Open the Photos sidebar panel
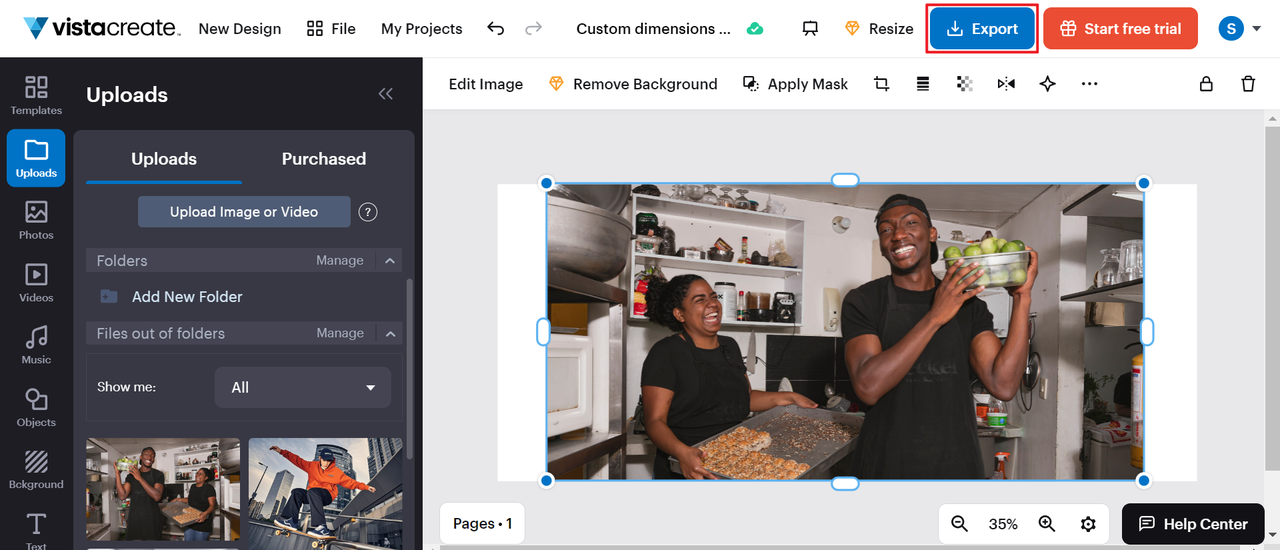Viewport: 1280px width, 550px height. tap(36, 220)
